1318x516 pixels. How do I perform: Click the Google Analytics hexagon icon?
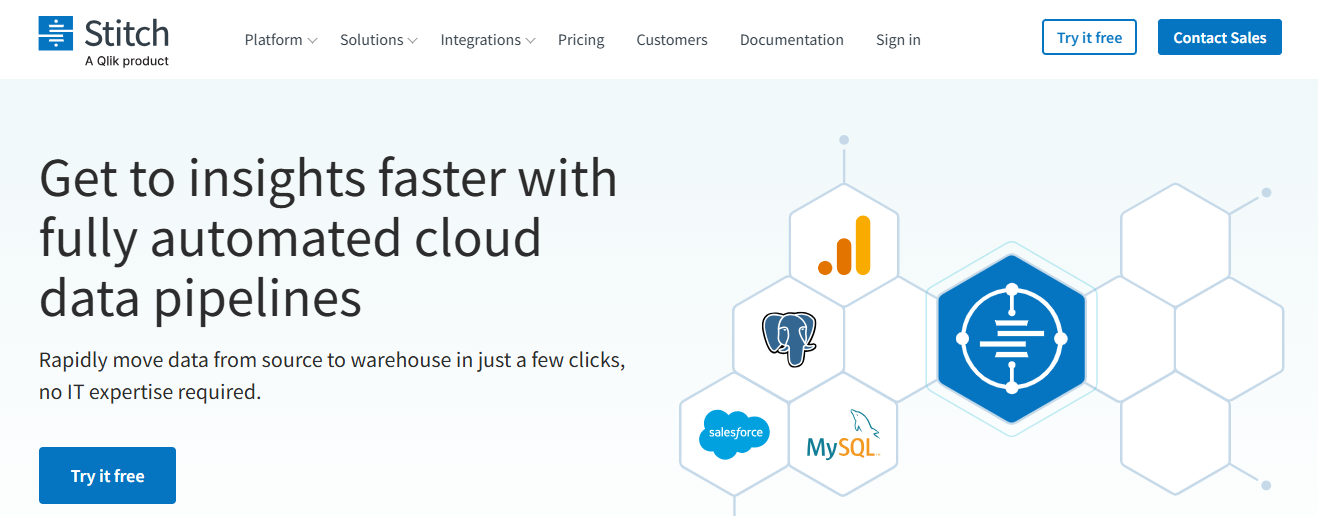[844, 245]
